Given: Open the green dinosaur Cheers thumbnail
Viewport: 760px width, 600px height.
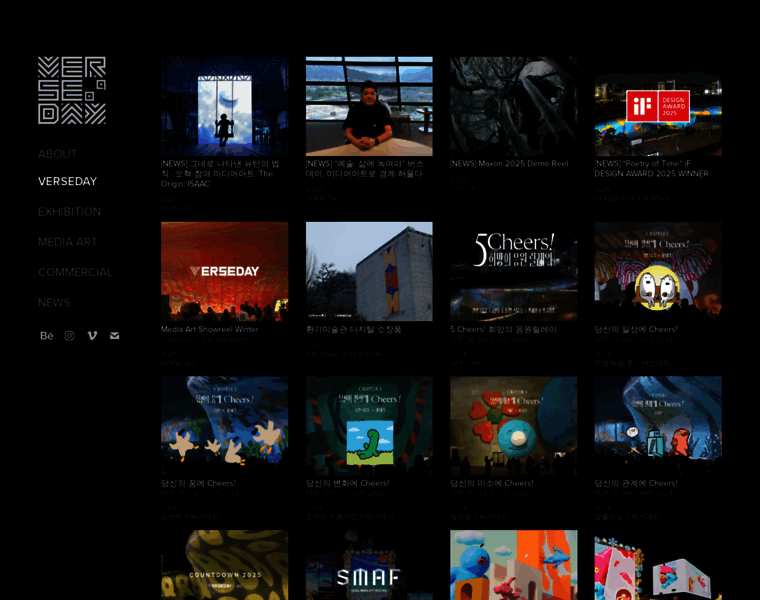Looking at the screenshot, I should pyautogui.click(x=369, y=426).
